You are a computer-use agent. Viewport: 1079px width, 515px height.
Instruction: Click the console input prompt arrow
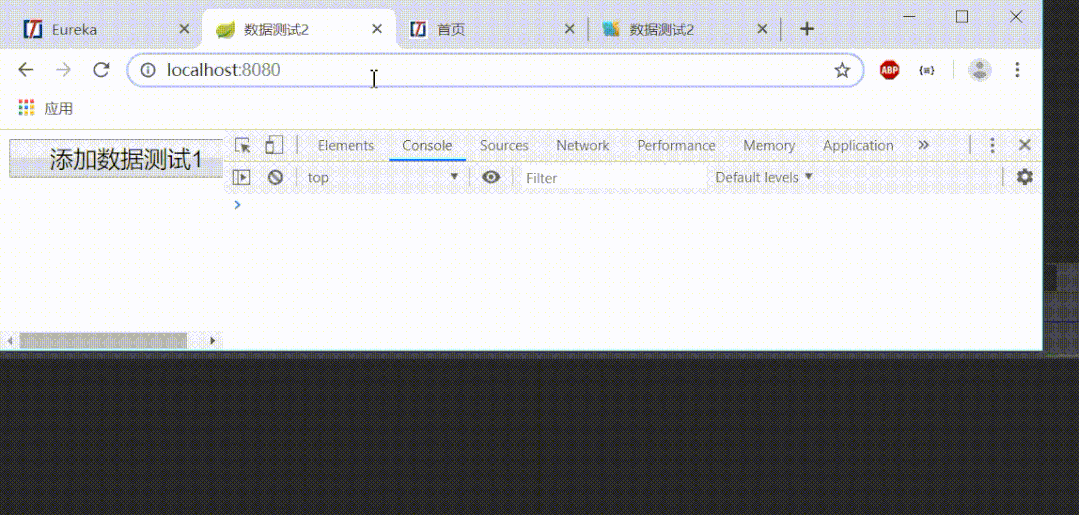(237, 204)
